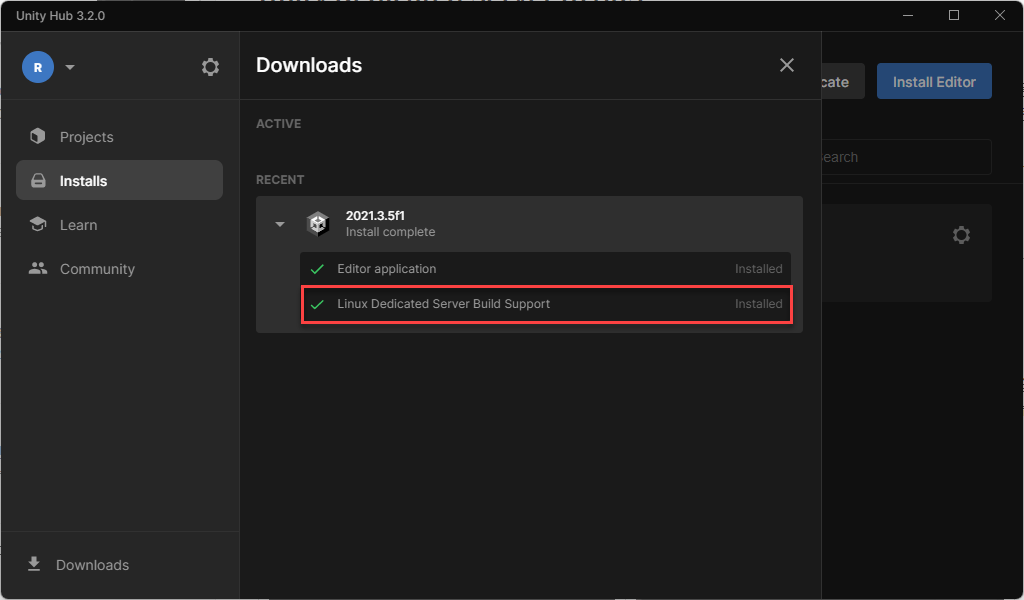Click the Unity logo for 2021.3.5f1
Image resolution: width=1024 pixels, height=600 pixels.
318,223
